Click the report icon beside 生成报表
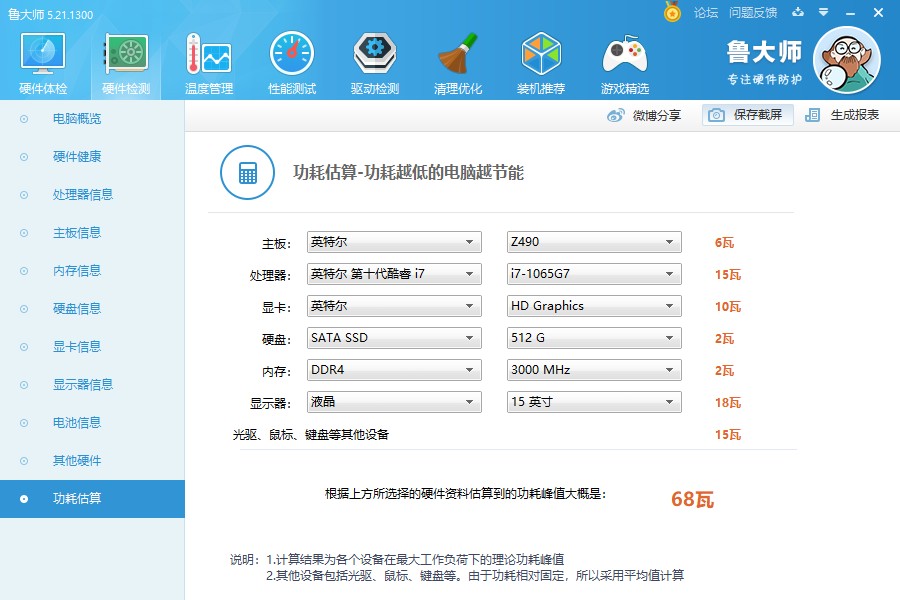900x600 pixels. tap(812, 115)
